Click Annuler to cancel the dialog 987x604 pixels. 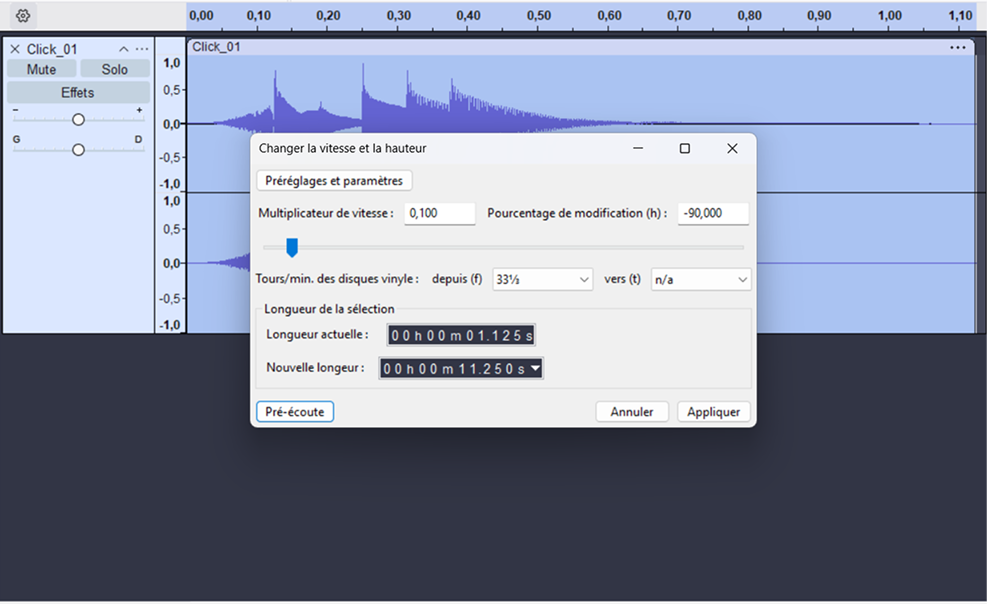coord(632,412)
